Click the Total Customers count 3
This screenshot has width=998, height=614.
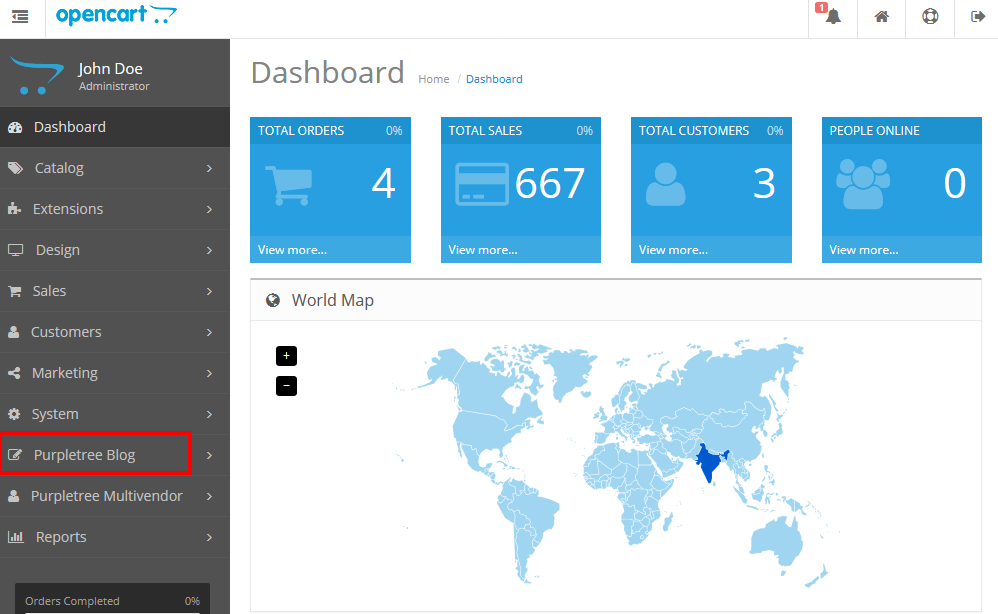point(764,183)
